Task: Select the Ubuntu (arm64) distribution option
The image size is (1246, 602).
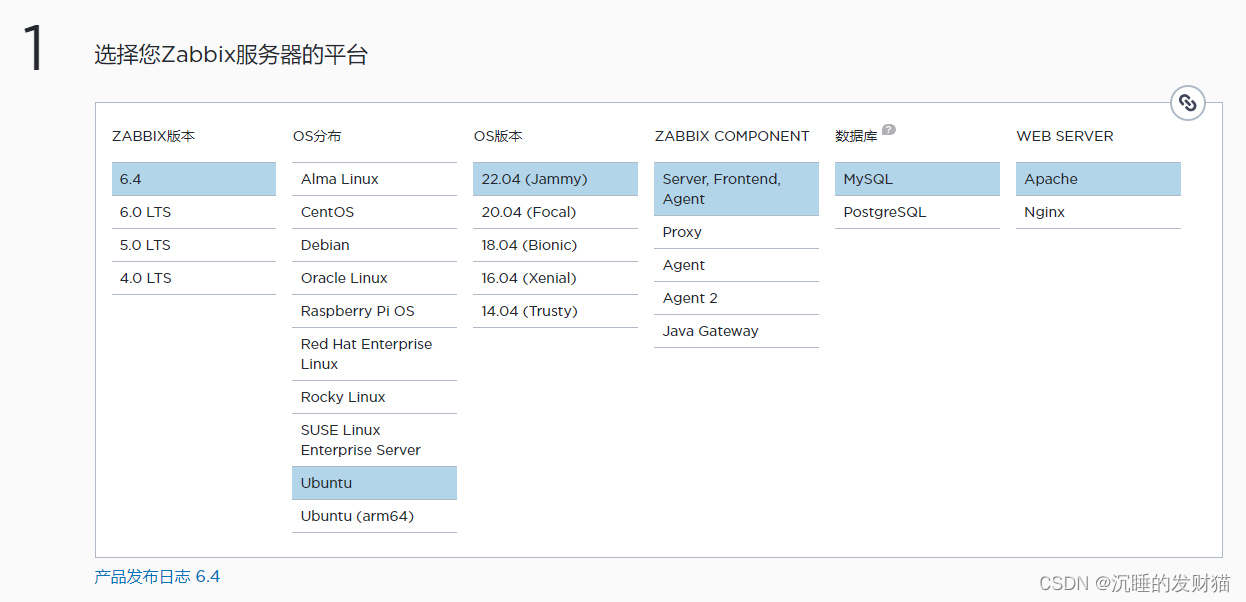Action: (374, 516)
